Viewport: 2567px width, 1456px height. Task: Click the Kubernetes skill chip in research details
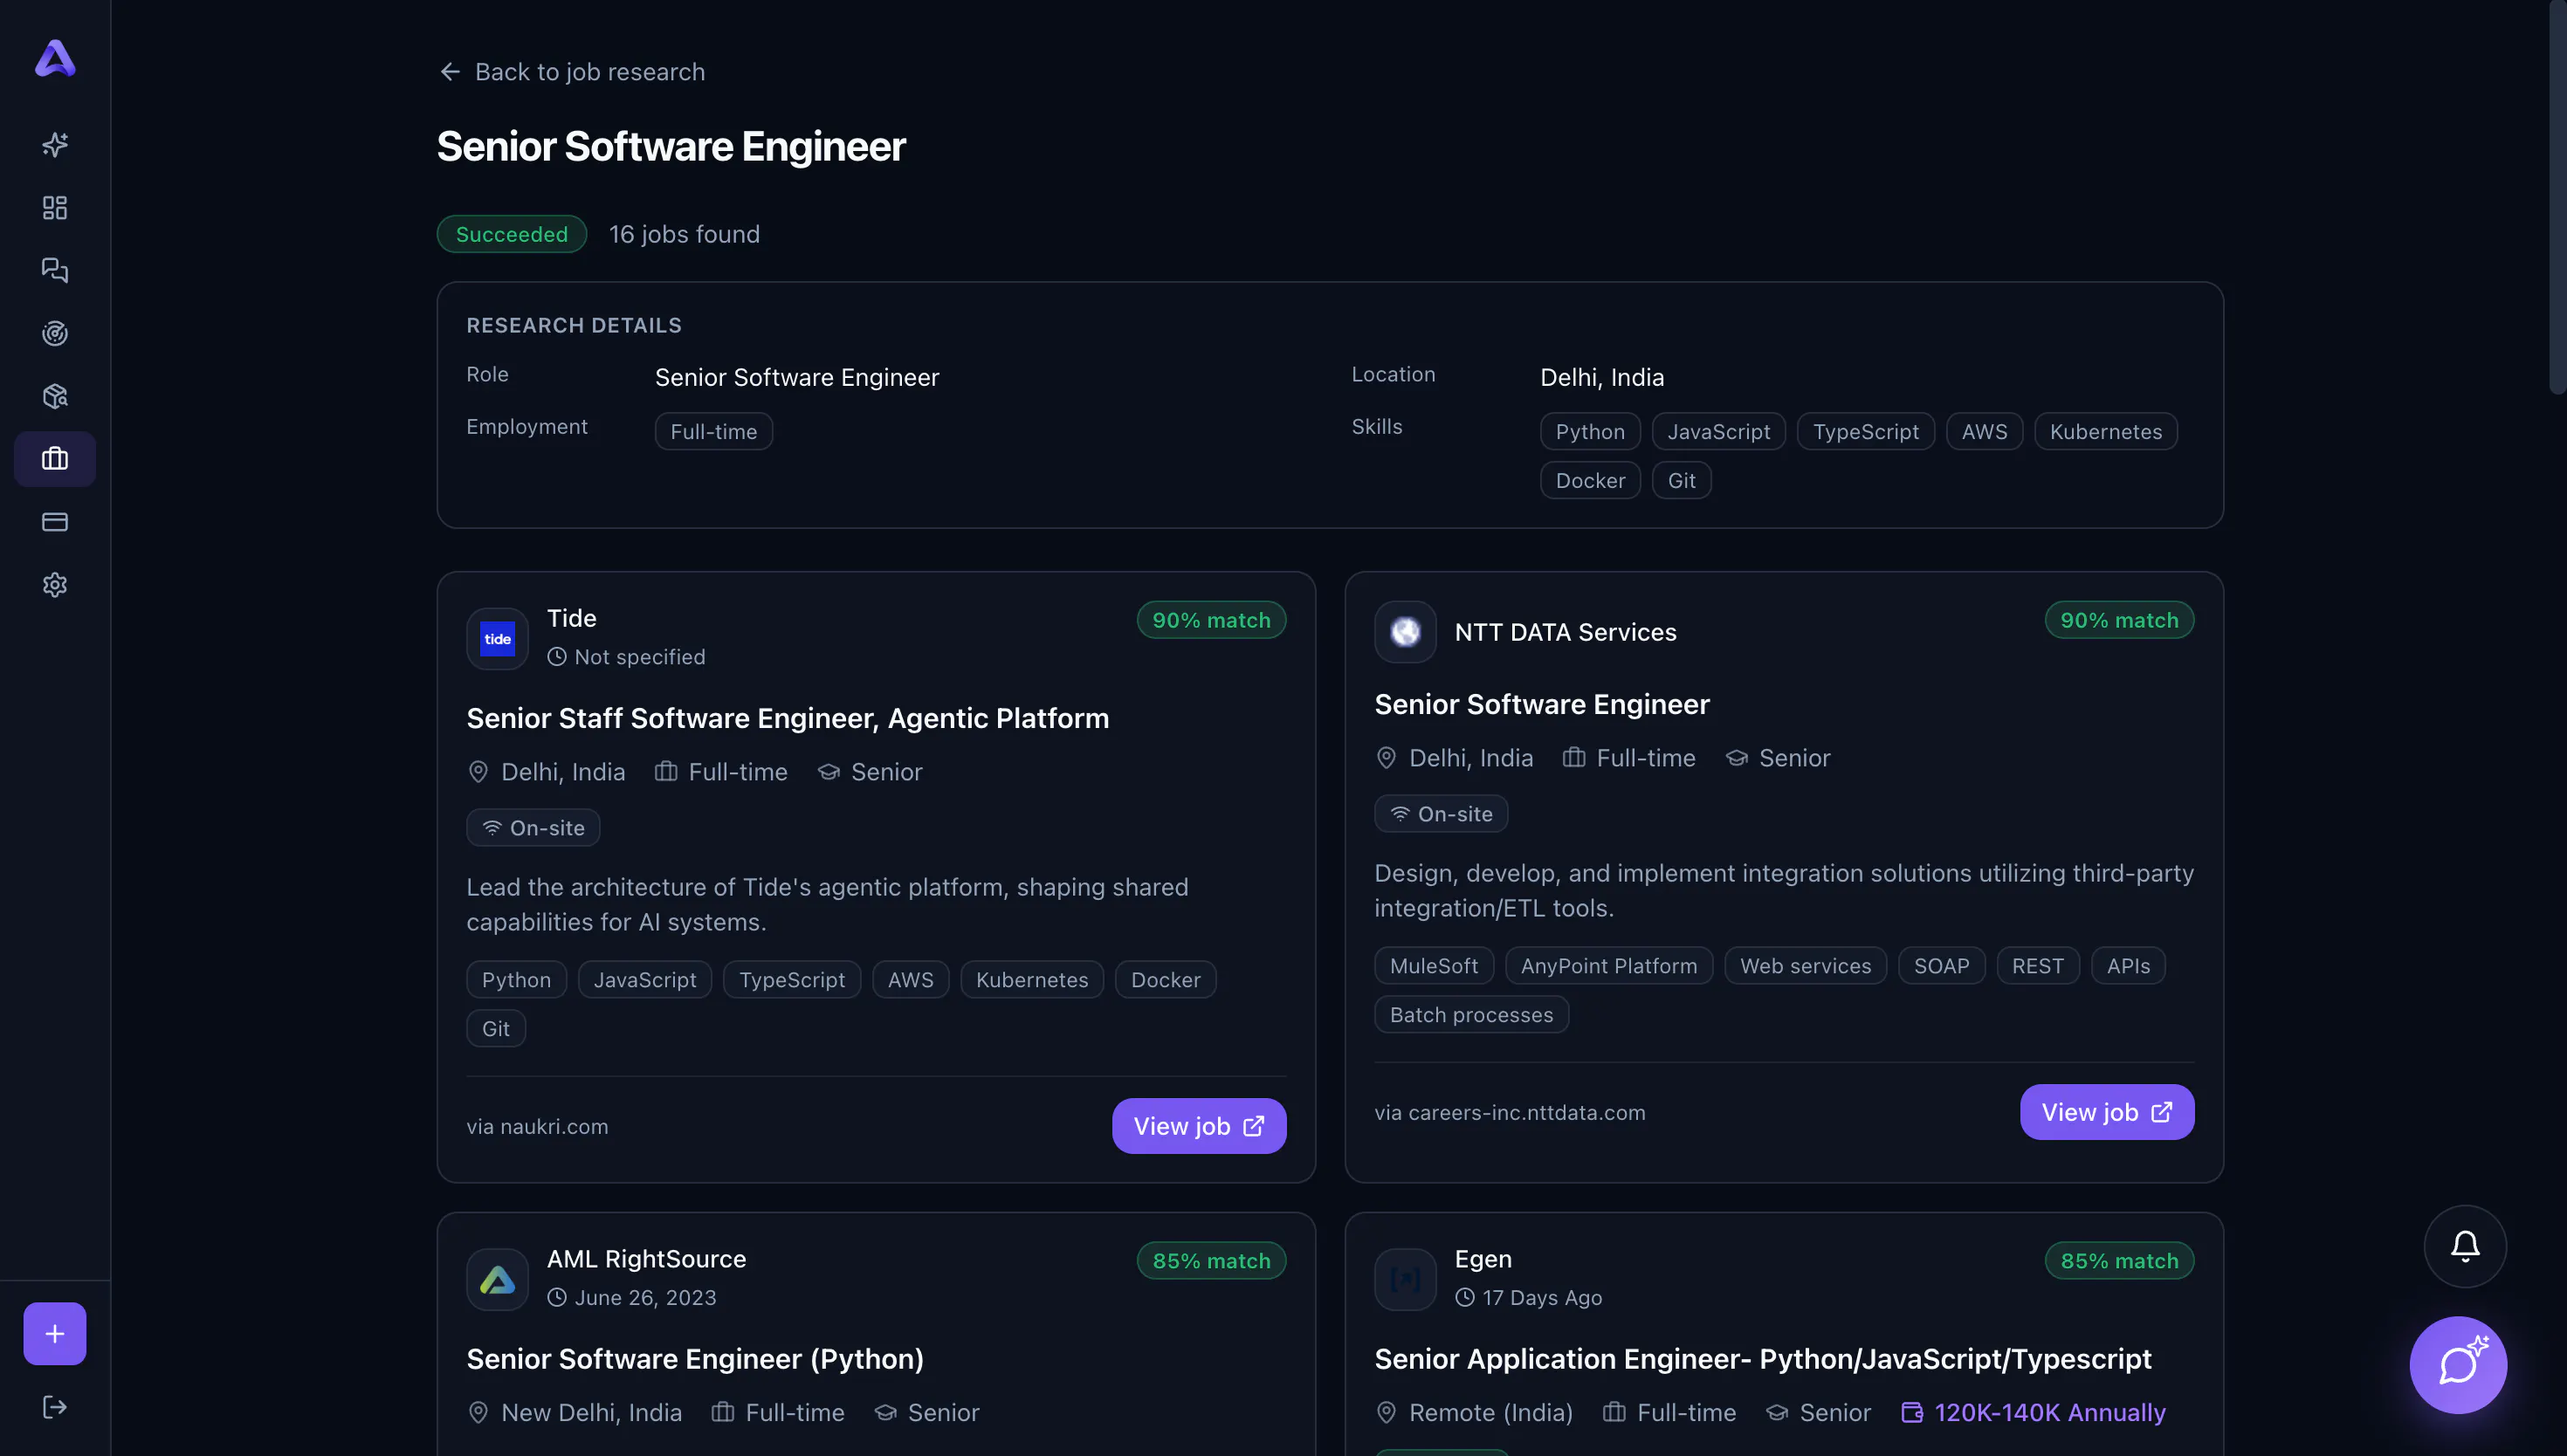click(2106, 432)
